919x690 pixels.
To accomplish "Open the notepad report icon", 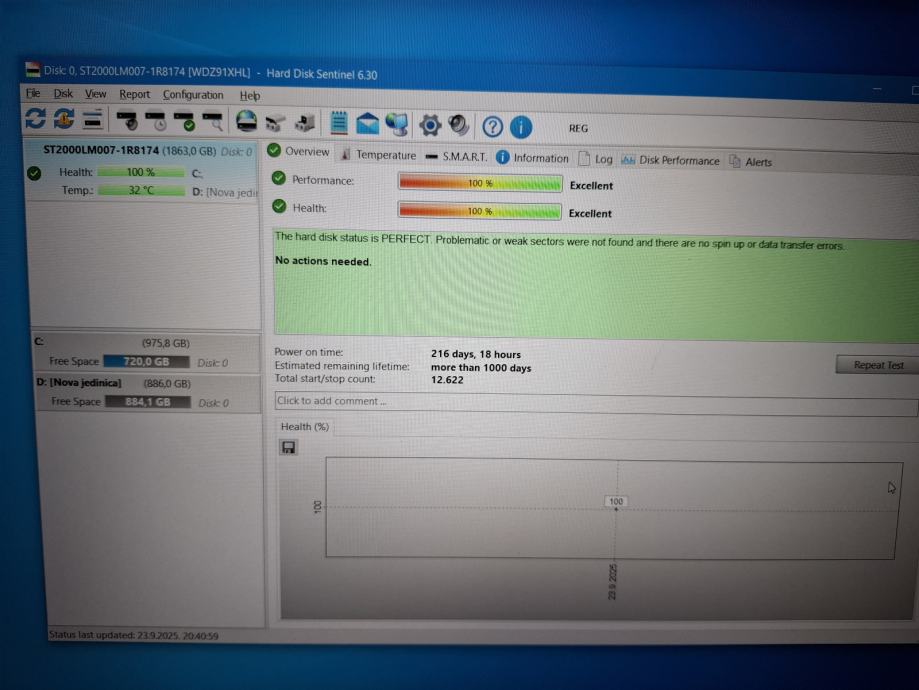I will (339, 123).
